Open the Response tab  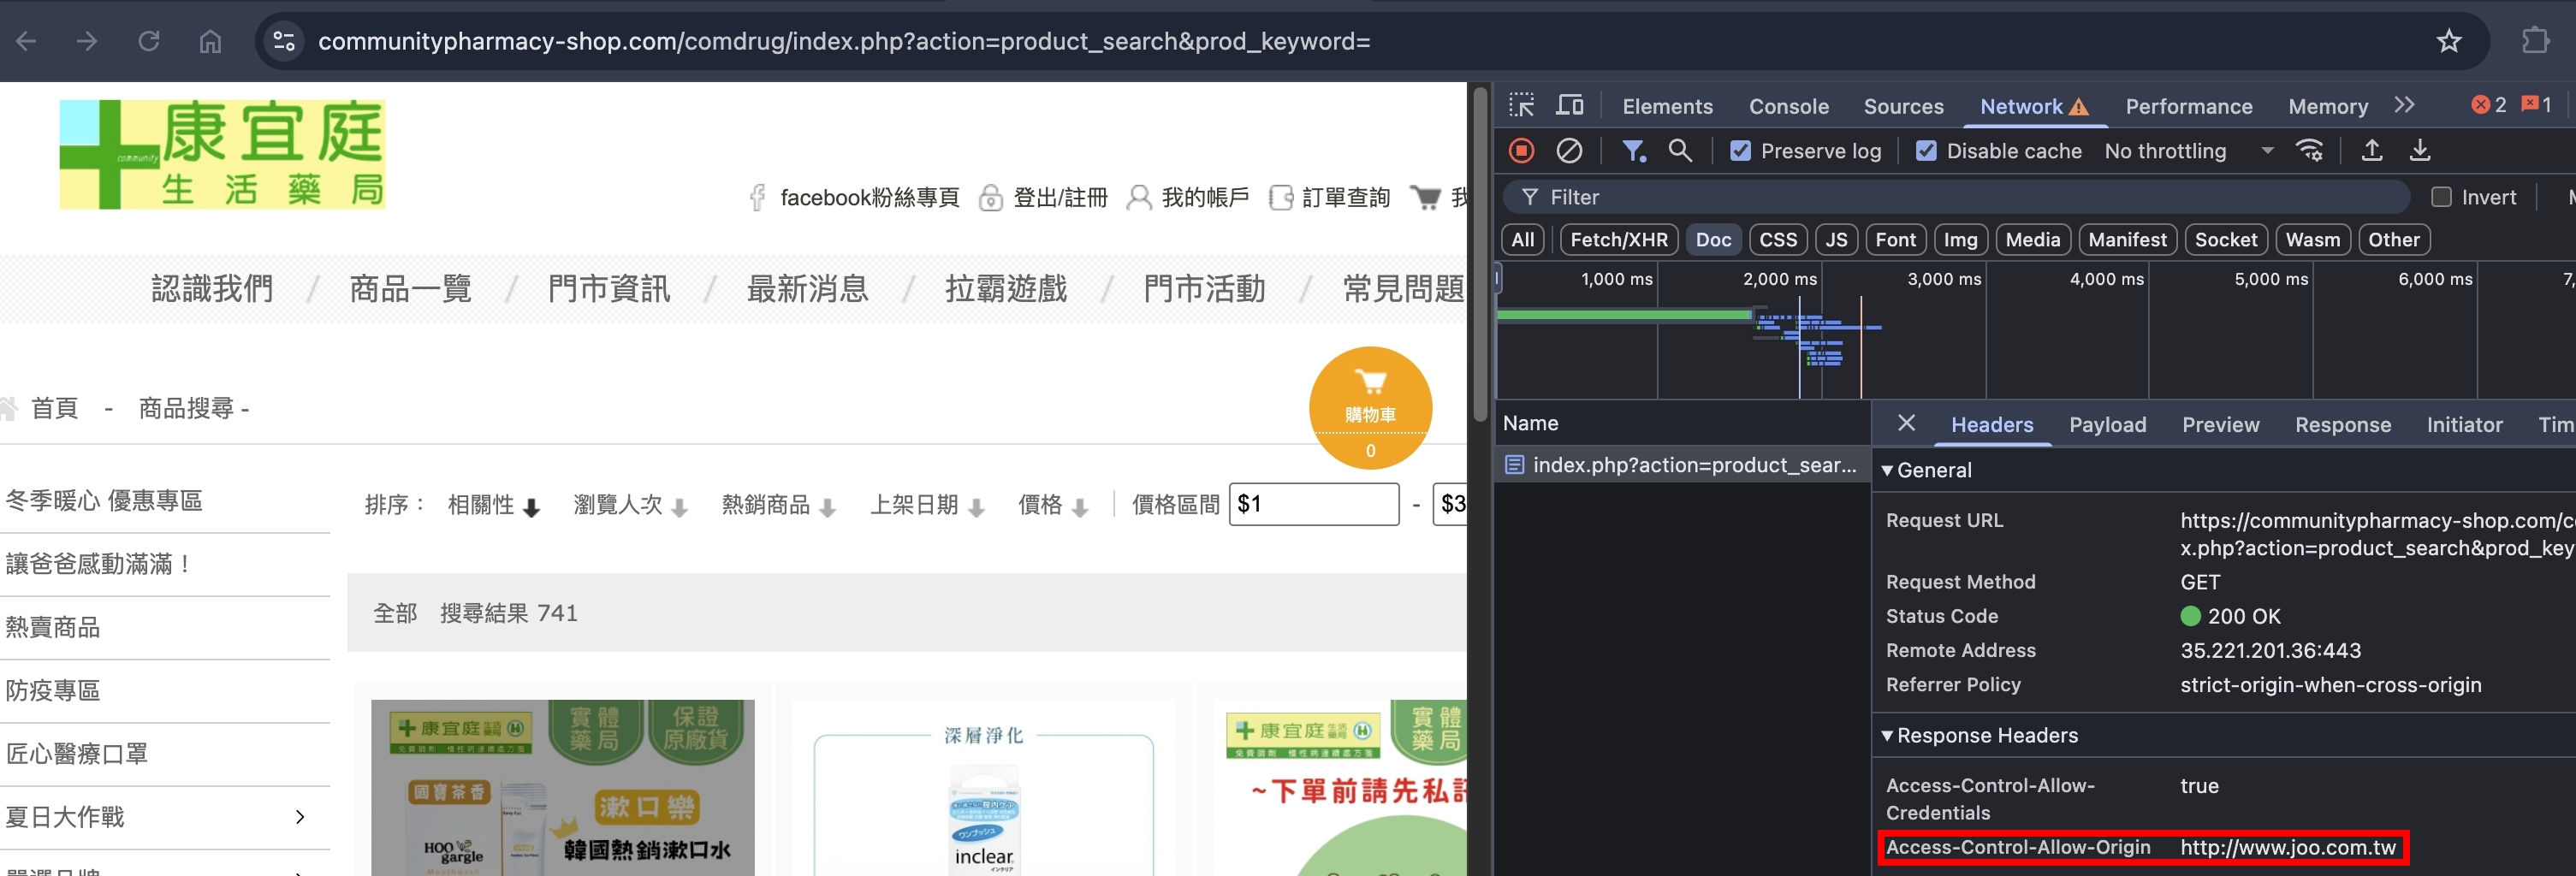(x=2342, y=425)
